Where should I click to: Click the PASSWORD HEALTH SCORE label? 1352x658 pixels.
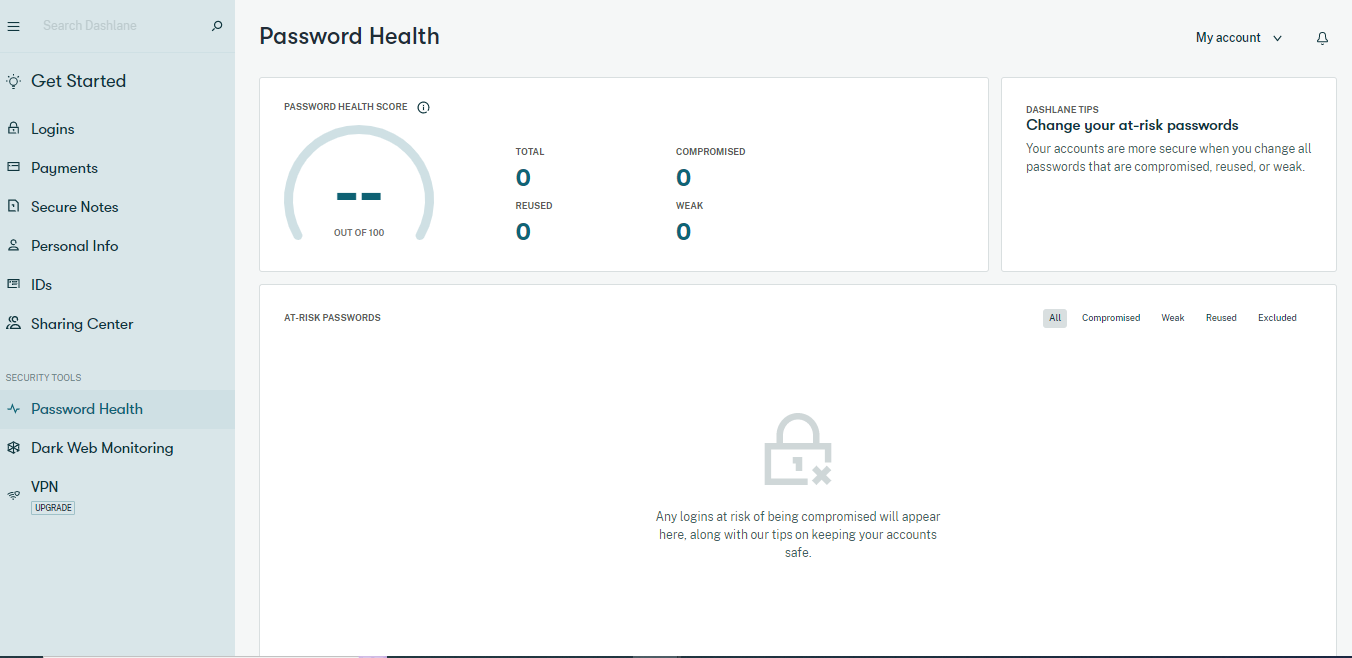346,107
